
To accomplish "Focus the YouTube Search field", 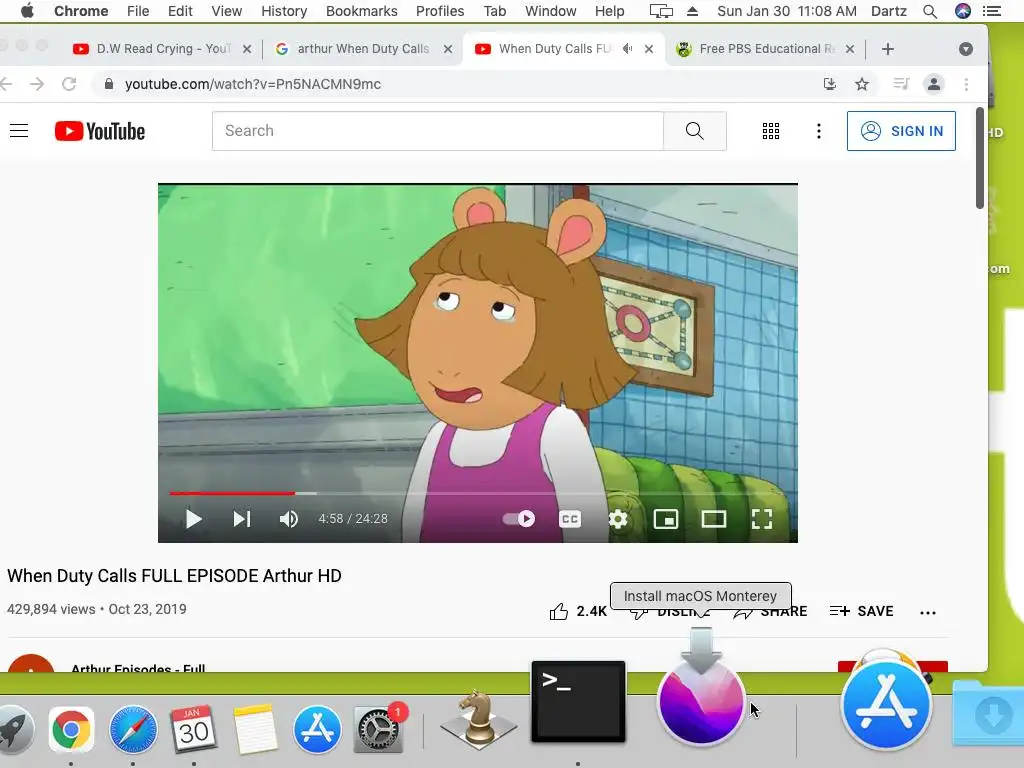I will pyautogui.click(x=438, y=131).
